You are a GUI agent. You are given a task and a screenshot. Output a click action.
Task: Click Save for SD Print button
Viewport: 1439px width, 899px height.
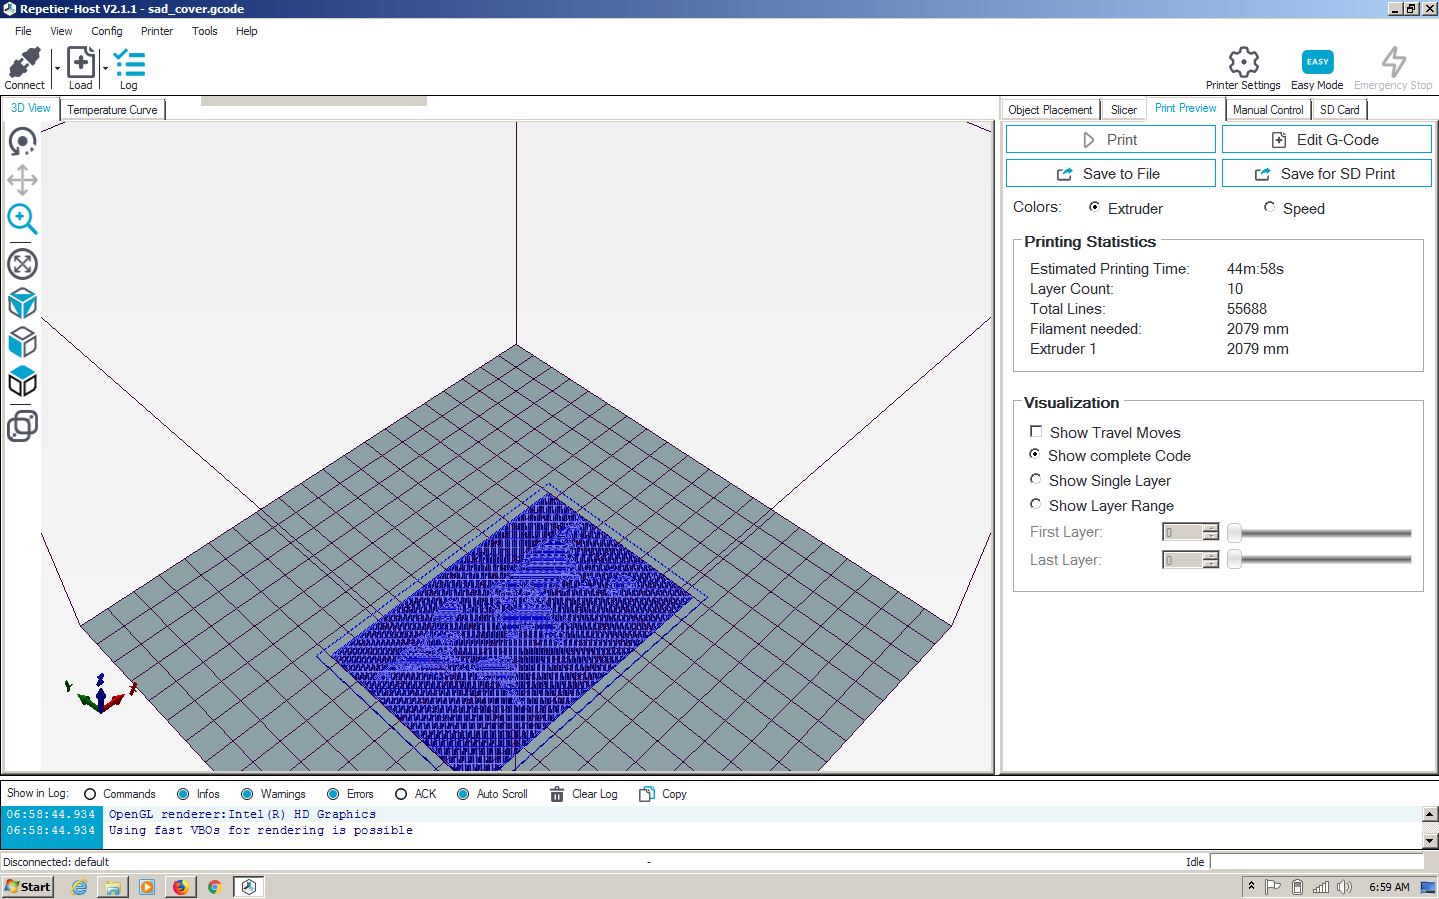1327,174
